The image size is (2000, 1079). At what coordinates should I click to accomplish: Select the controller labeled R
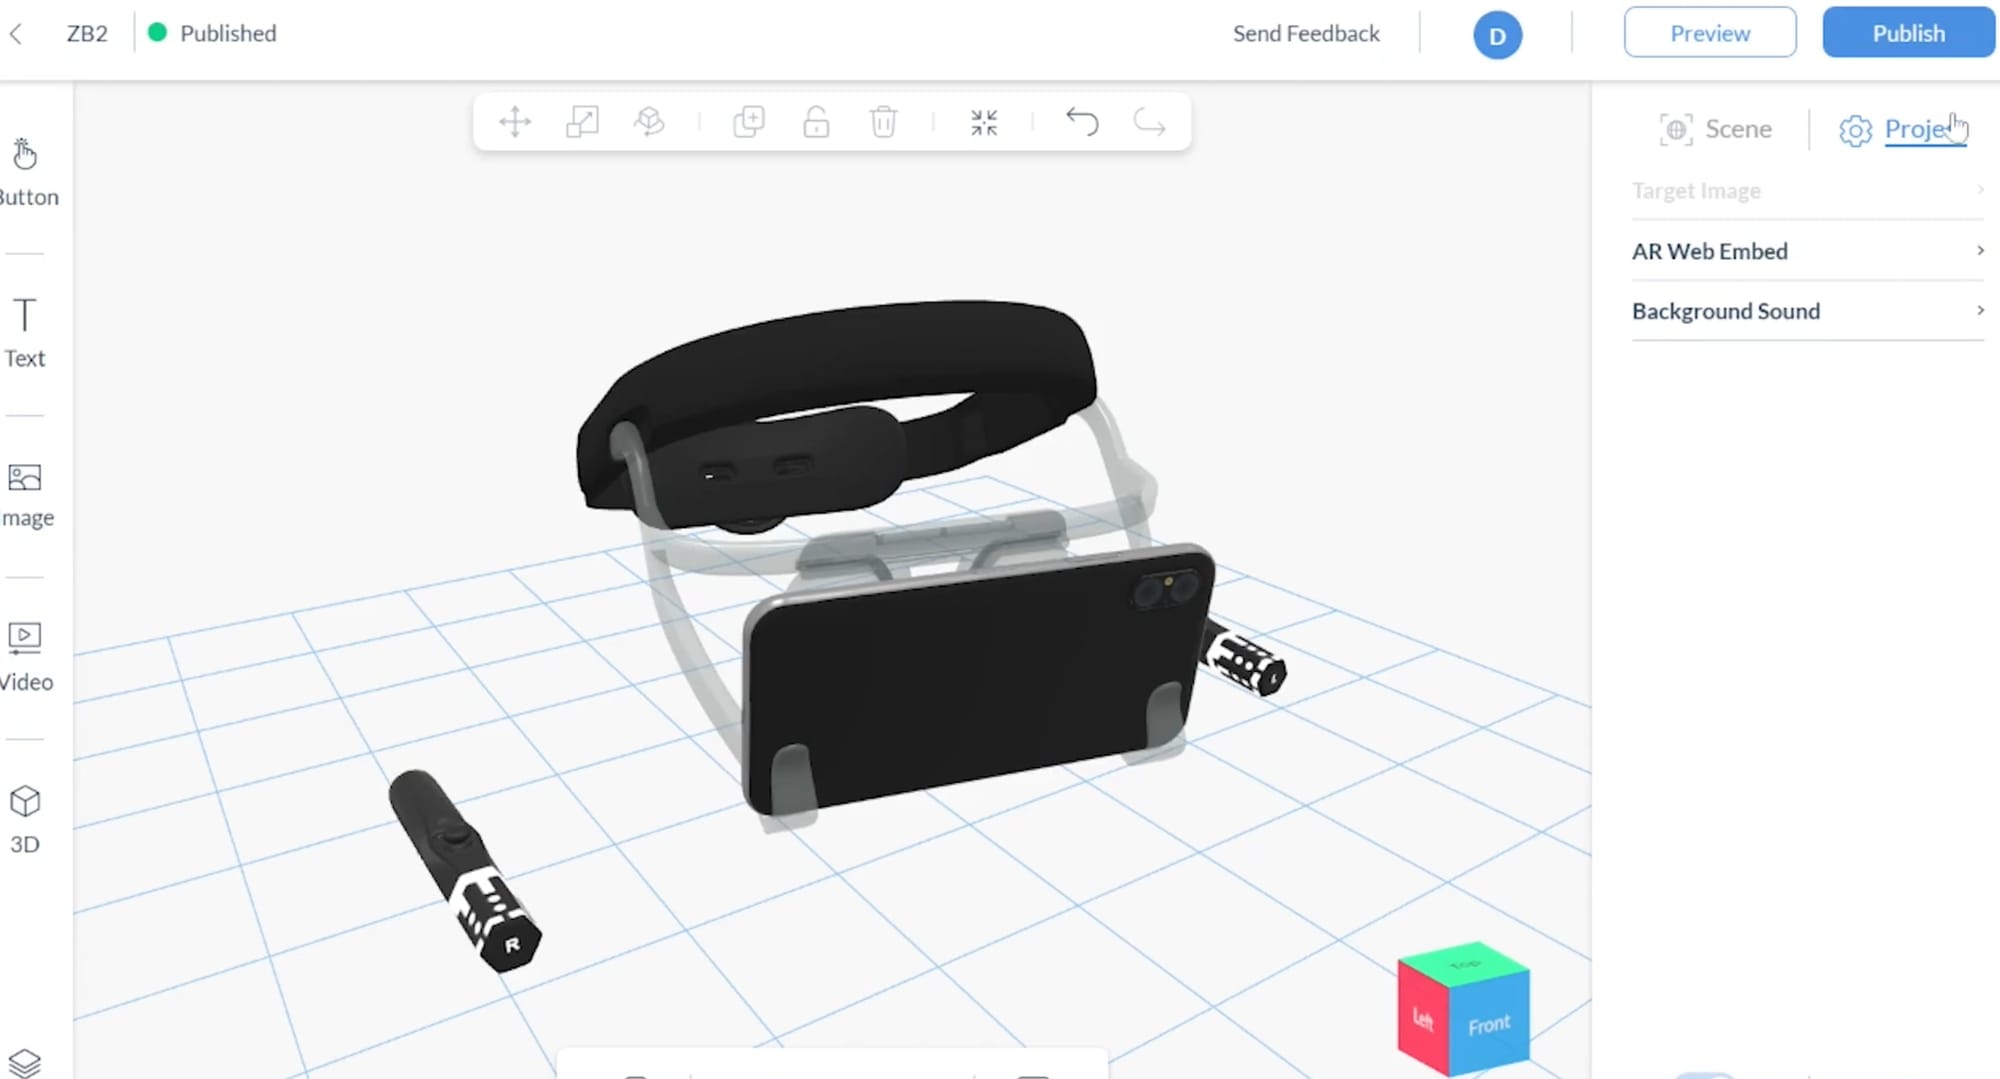[465, 870]
